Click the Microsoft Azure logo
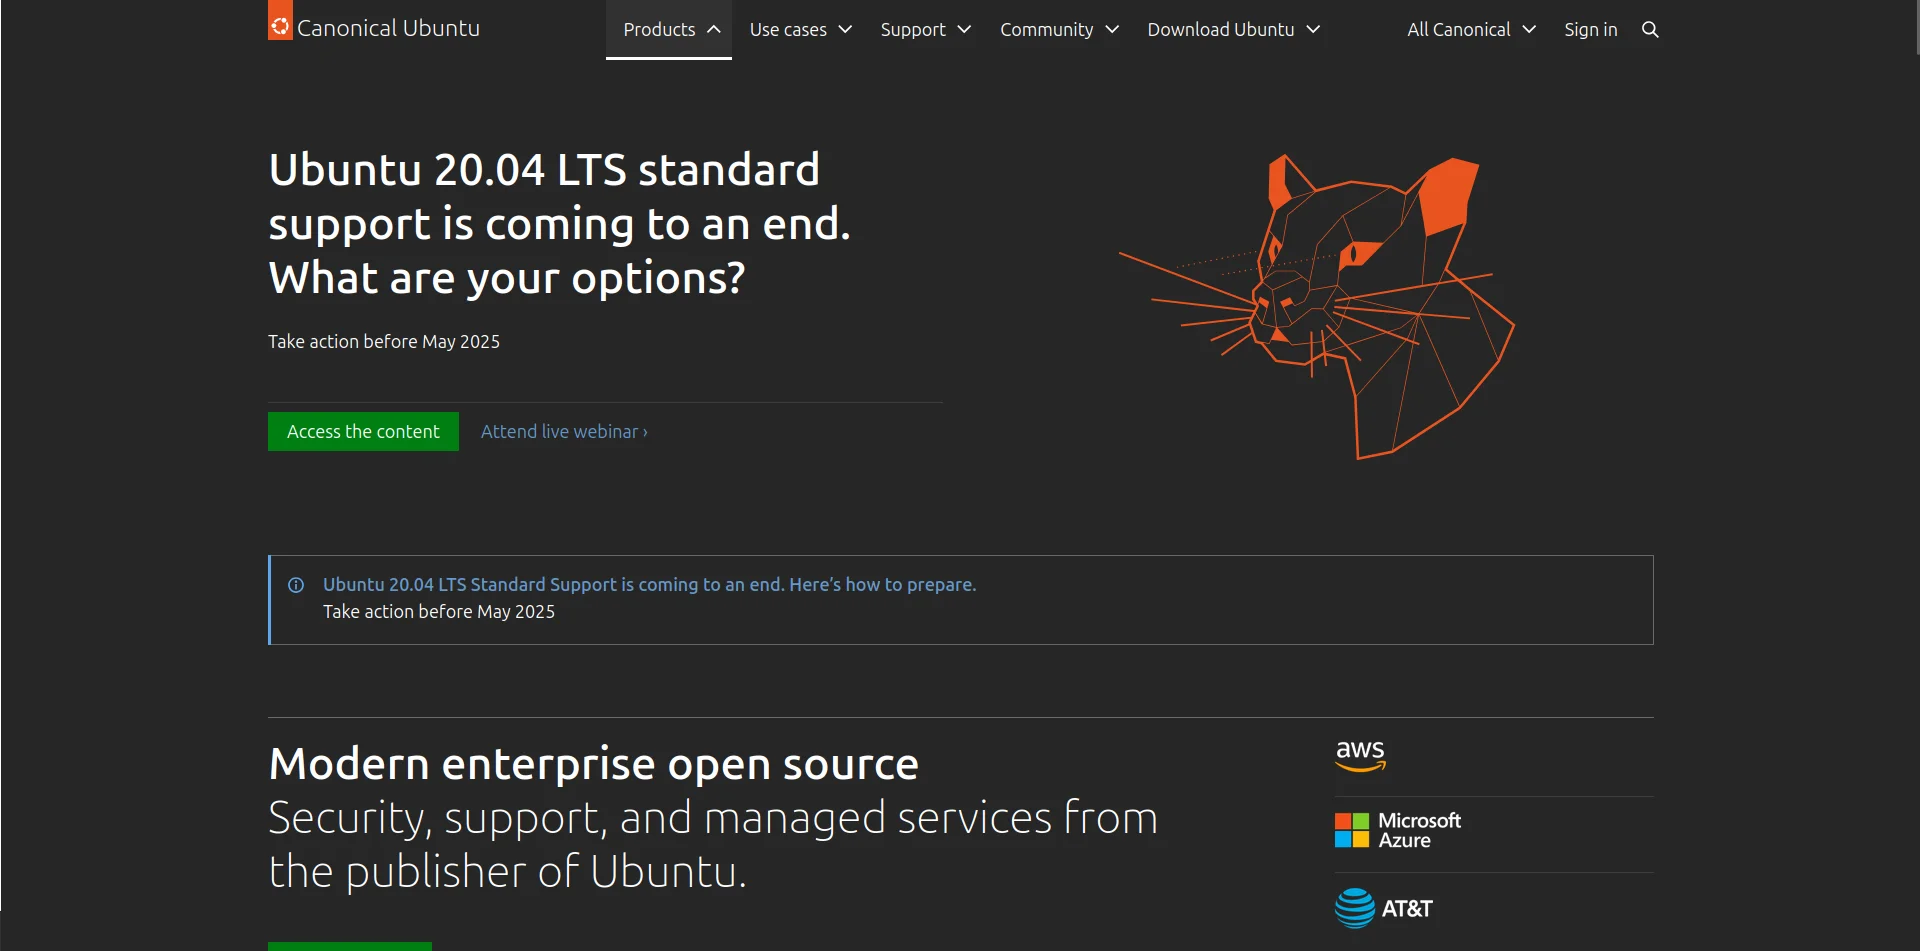The image size is (1920, 951). (x=1398, y=830)
